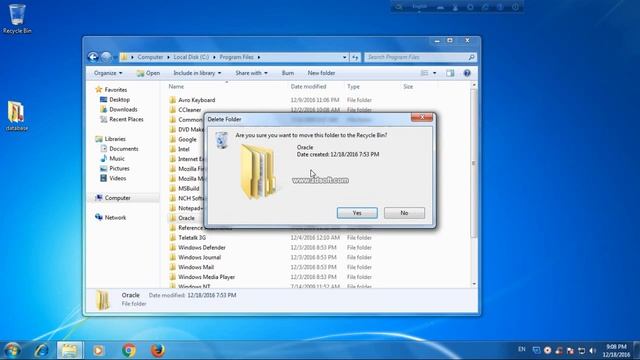Launch Google Chrome from taskbar
640x360 pixels.
pyautogui.click(x=129, y=350)
